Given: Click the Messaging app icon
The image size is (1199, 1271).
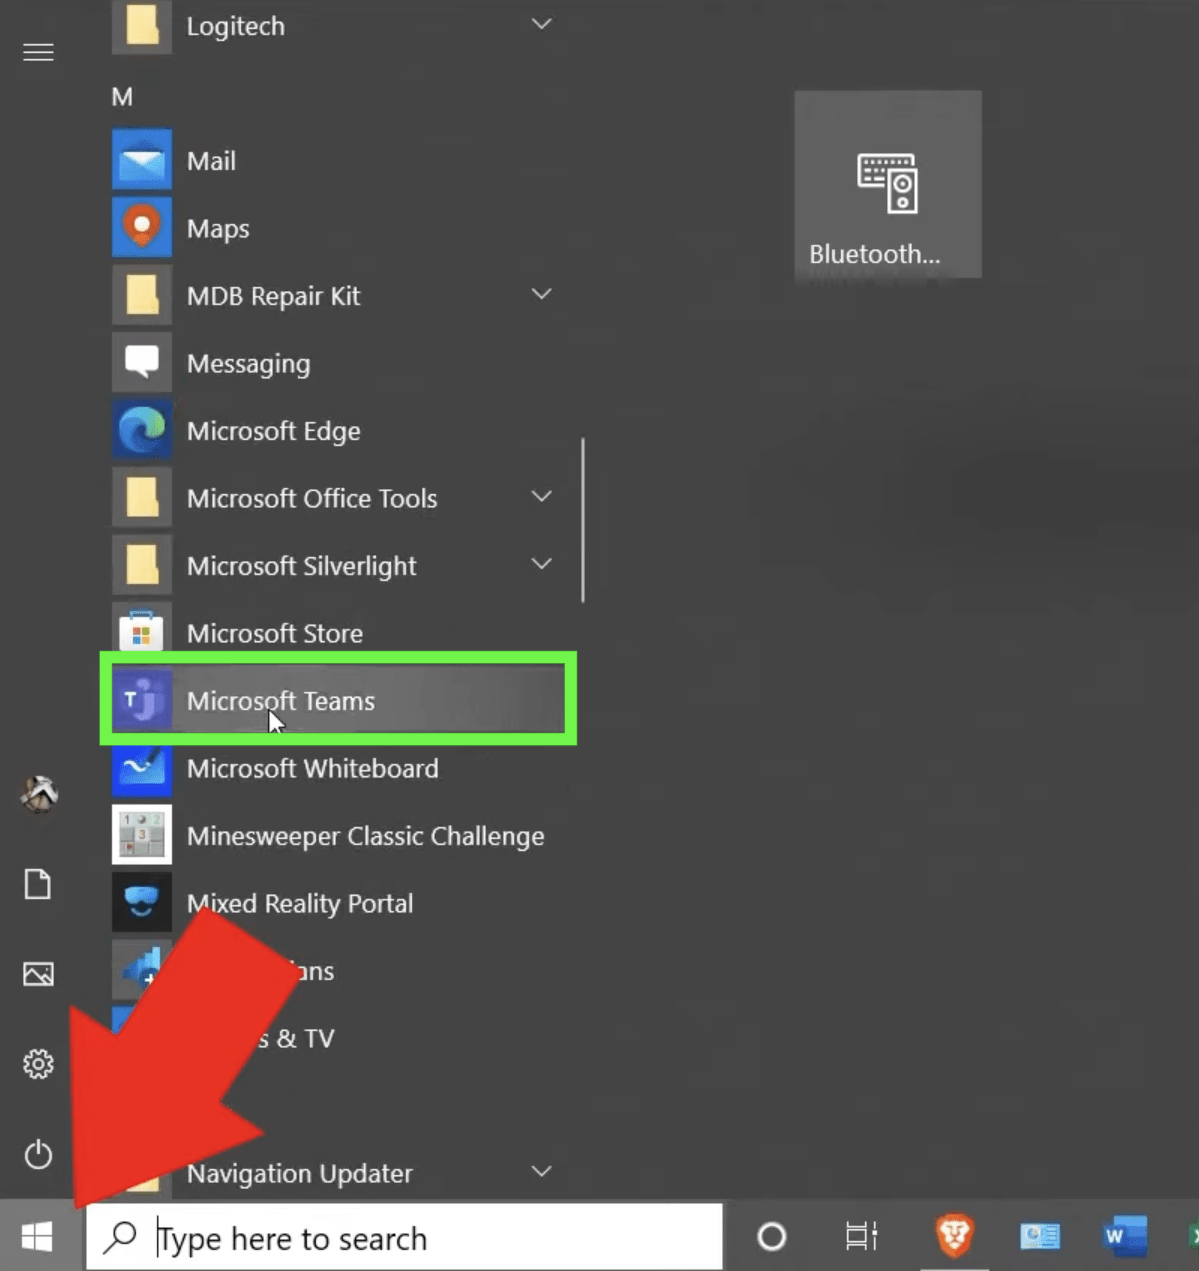Looking at the screenshot, I should [x=141, y=362].
